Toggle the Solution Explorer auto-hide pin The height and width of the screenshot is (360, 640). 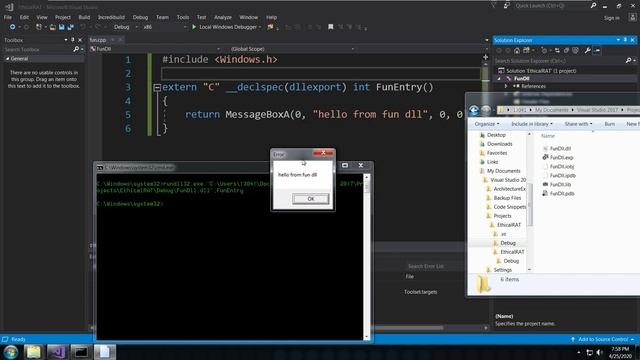coord(625,40)
